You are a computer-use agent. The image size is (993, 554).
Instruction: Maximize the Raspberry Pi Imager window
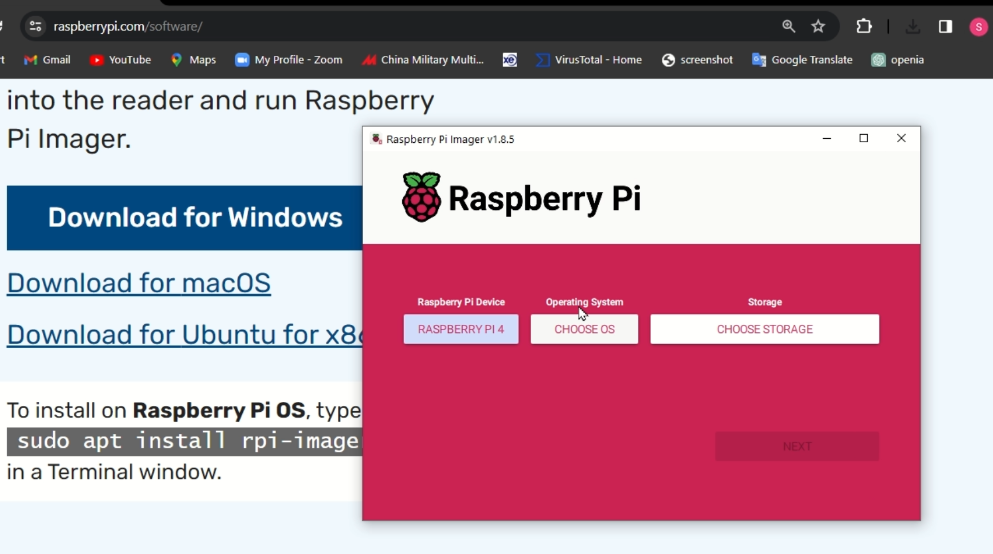click(863, 139)
